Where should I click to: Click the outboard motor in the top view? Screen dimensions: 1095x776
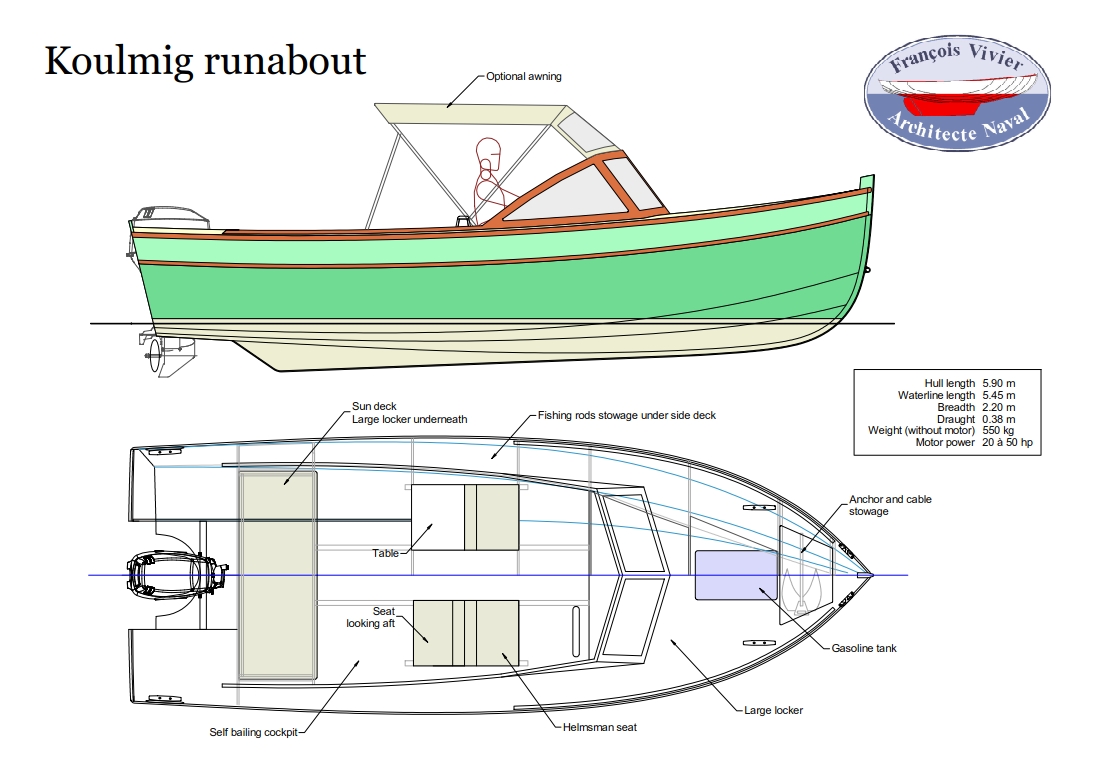[177, 575]
